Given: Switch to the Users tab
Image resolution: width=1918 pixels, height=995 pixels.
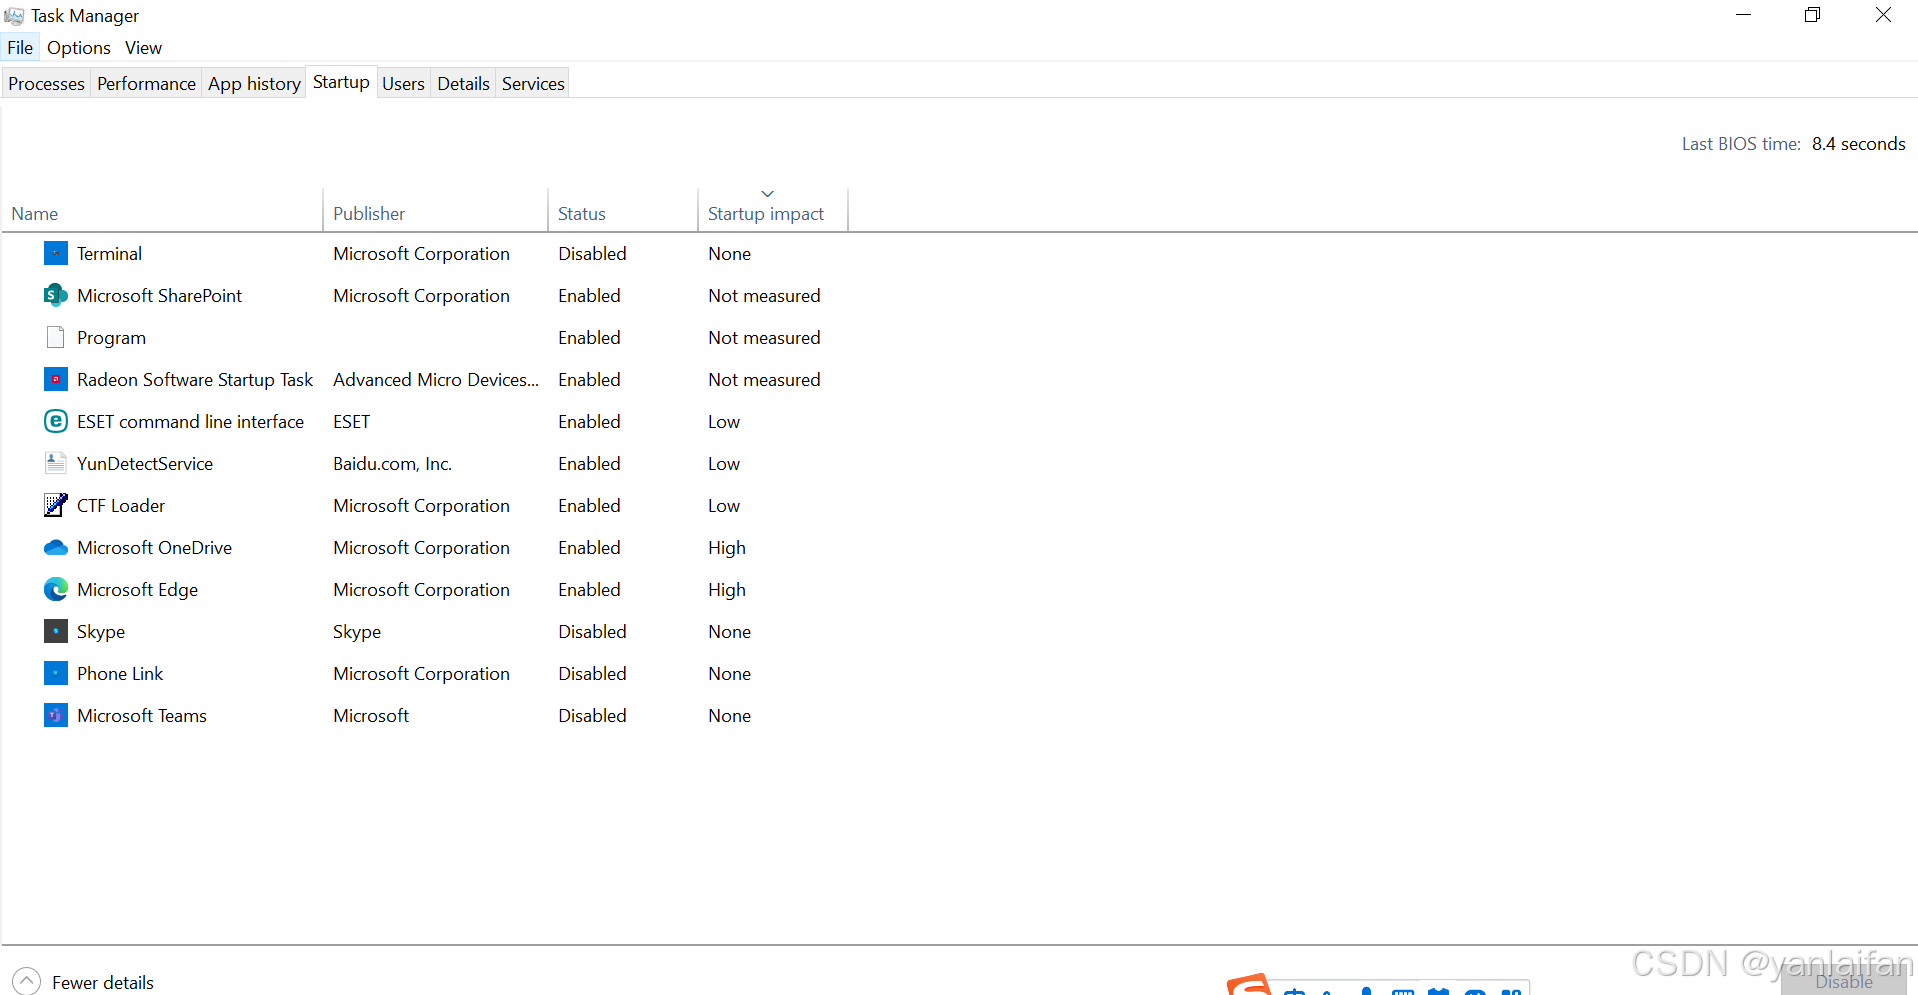Looking at the screenshot, I should (403, 84).
